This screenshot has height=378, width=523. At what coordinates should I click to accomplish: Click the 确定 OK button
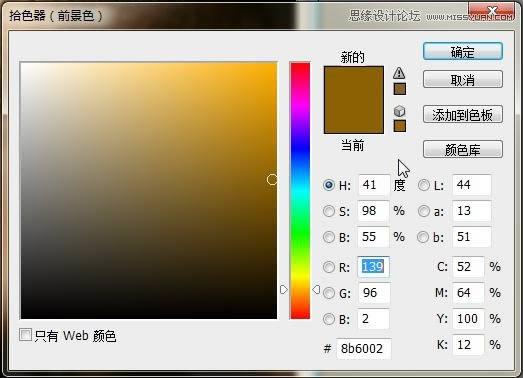[x=463, y=52]
